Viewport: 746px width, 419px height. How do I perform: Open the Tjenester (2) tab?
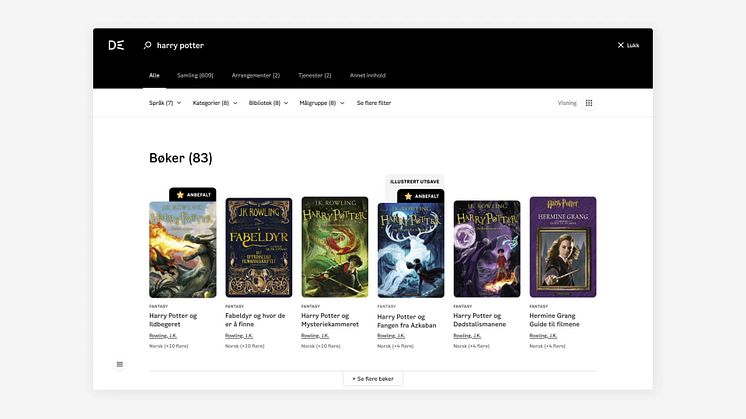[x=314, y=75]
